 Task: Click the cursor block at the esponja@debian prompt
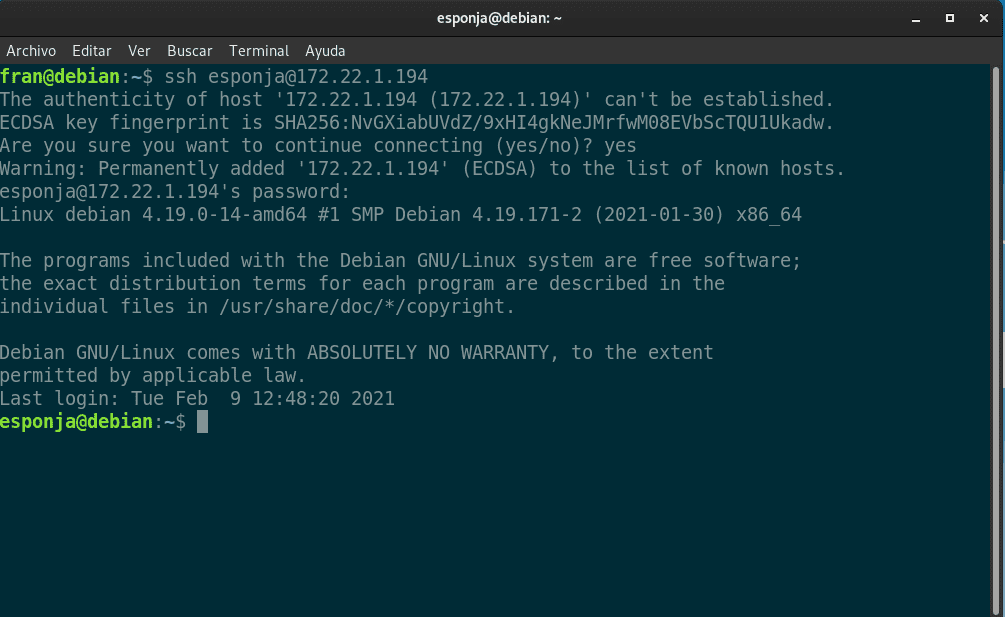pyautogui.click(x=202, y=422)
